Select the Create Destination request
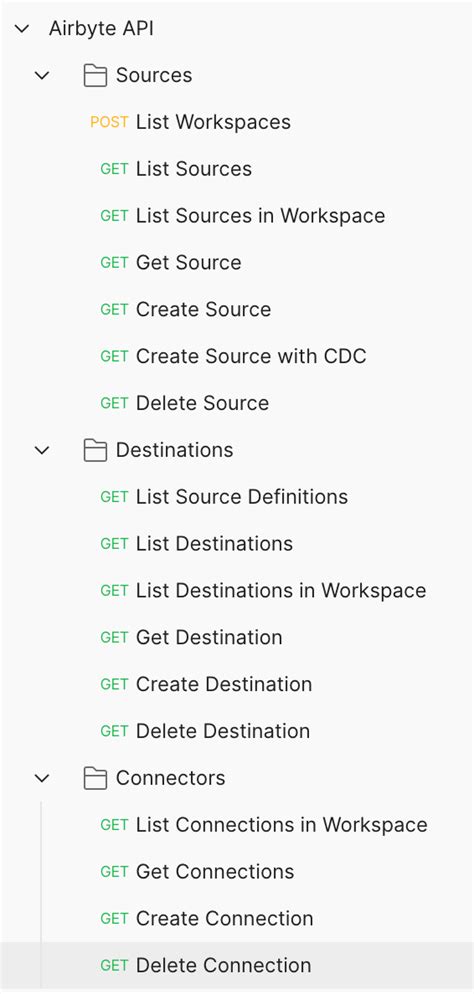 237,684
